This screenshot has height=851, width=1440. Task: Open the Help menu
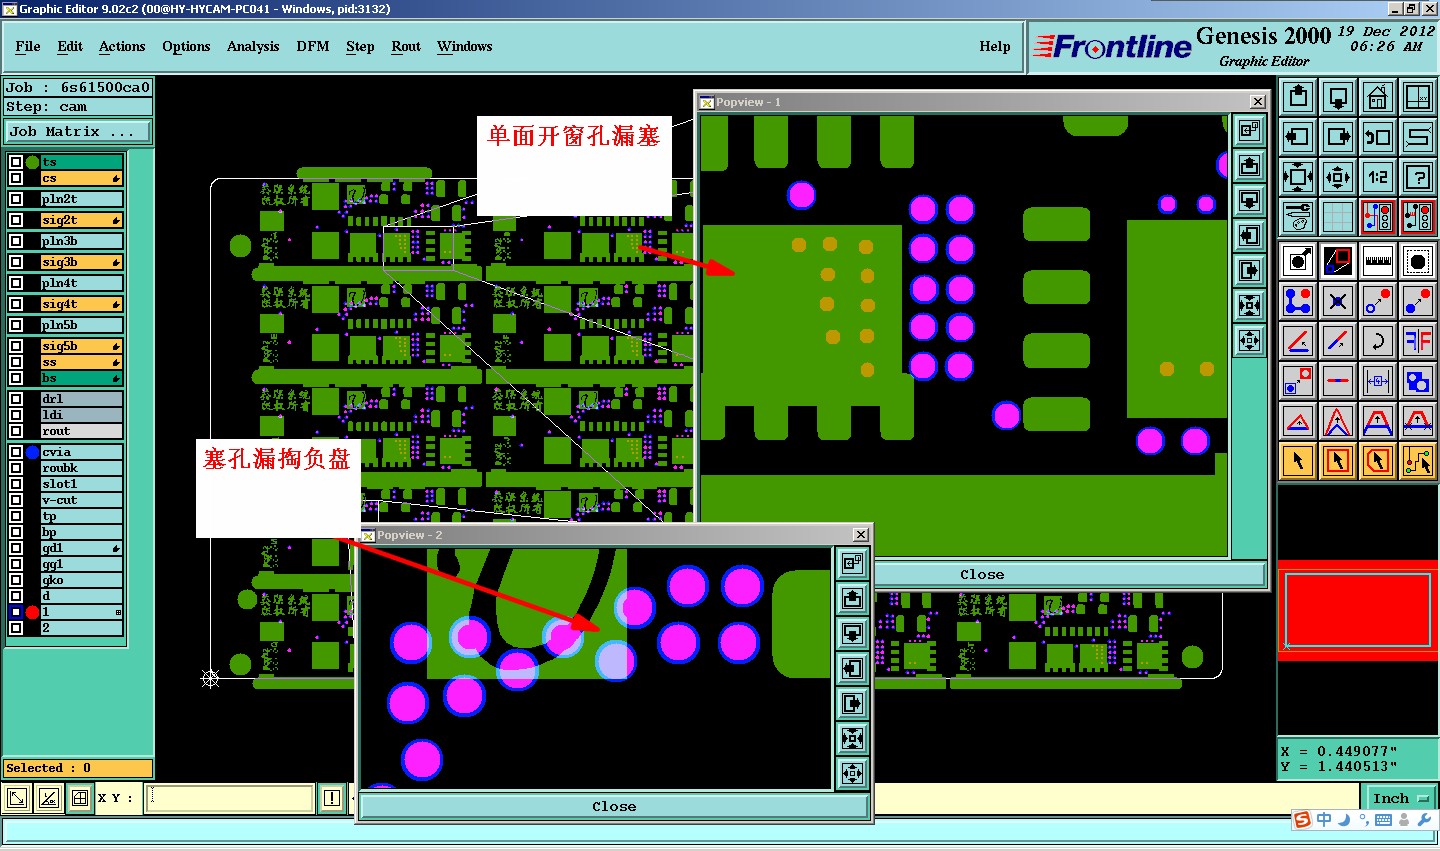point(995,46)
